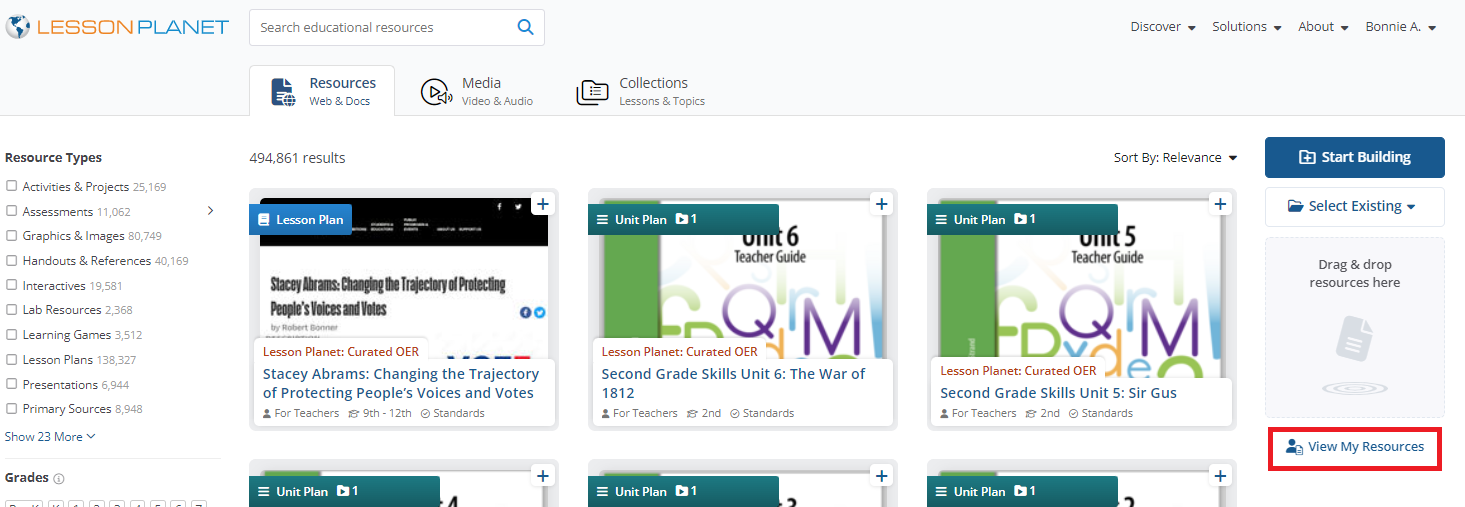
Task: Click the Unit Plan badge on Unit 6 card
Action: [x=683, y=219]
